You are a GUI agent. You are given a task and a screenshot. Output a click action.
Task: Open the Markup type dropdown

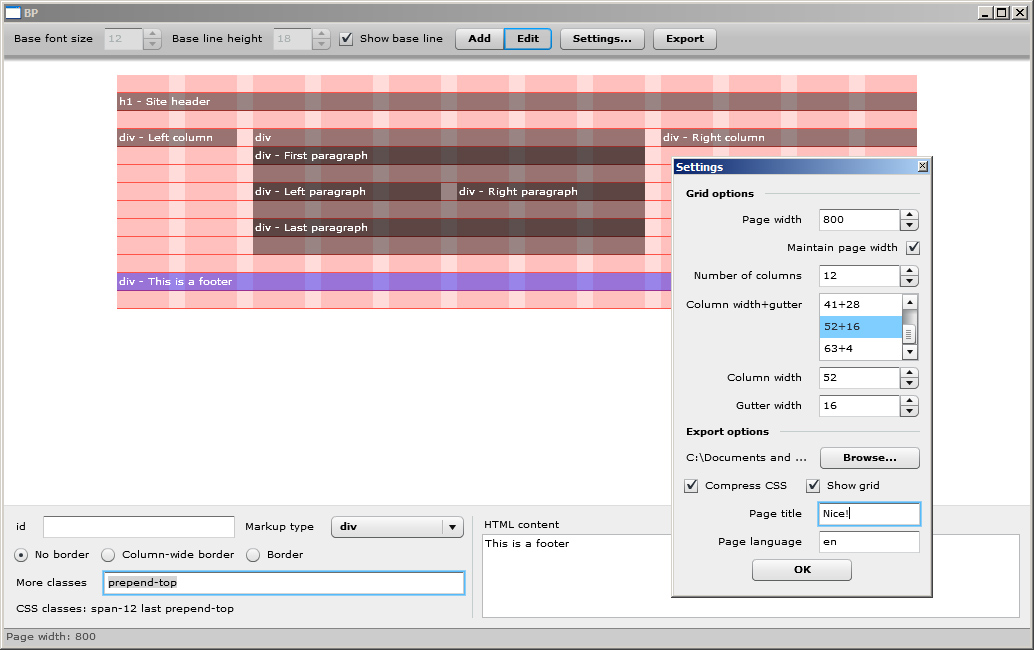pos(397,527)
